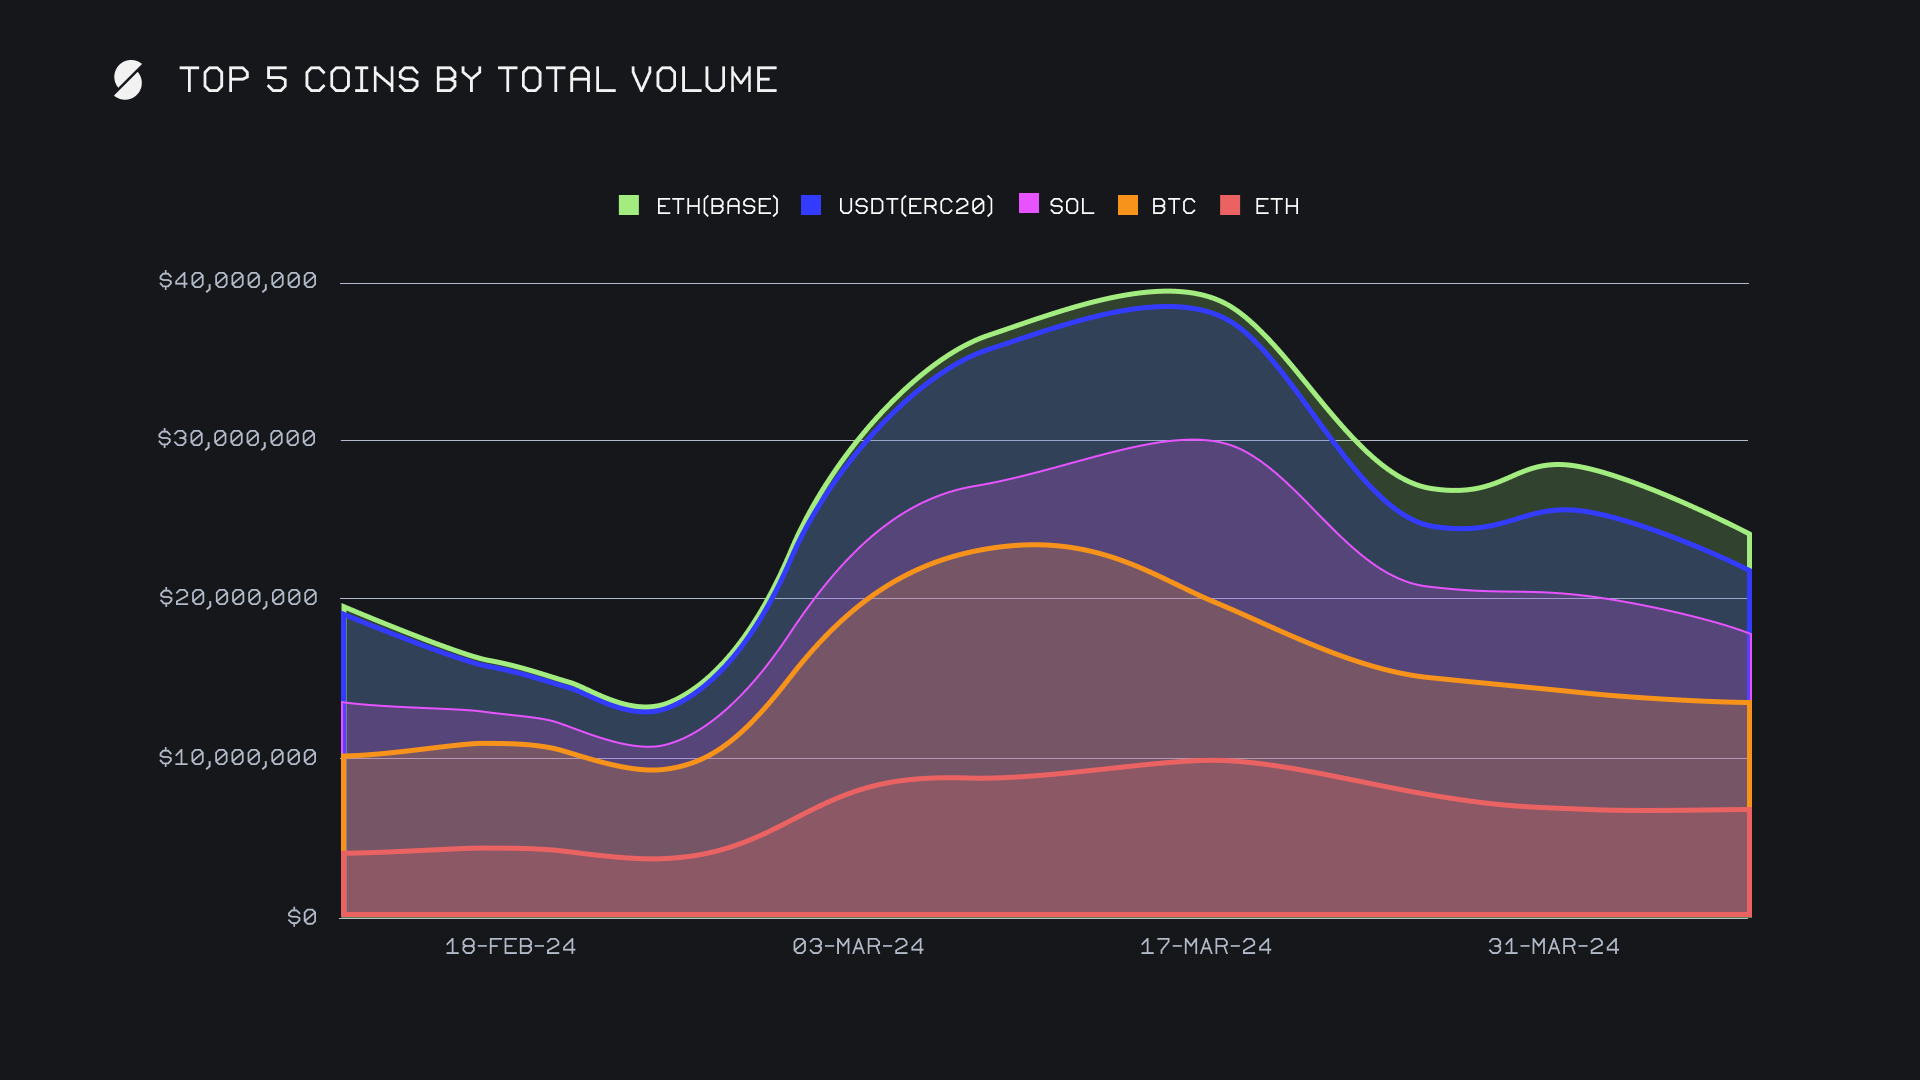Image resolution: width=1920 pixels, height=1080 pixels.
Task: Click the chart title text
Action: (478, 80)
